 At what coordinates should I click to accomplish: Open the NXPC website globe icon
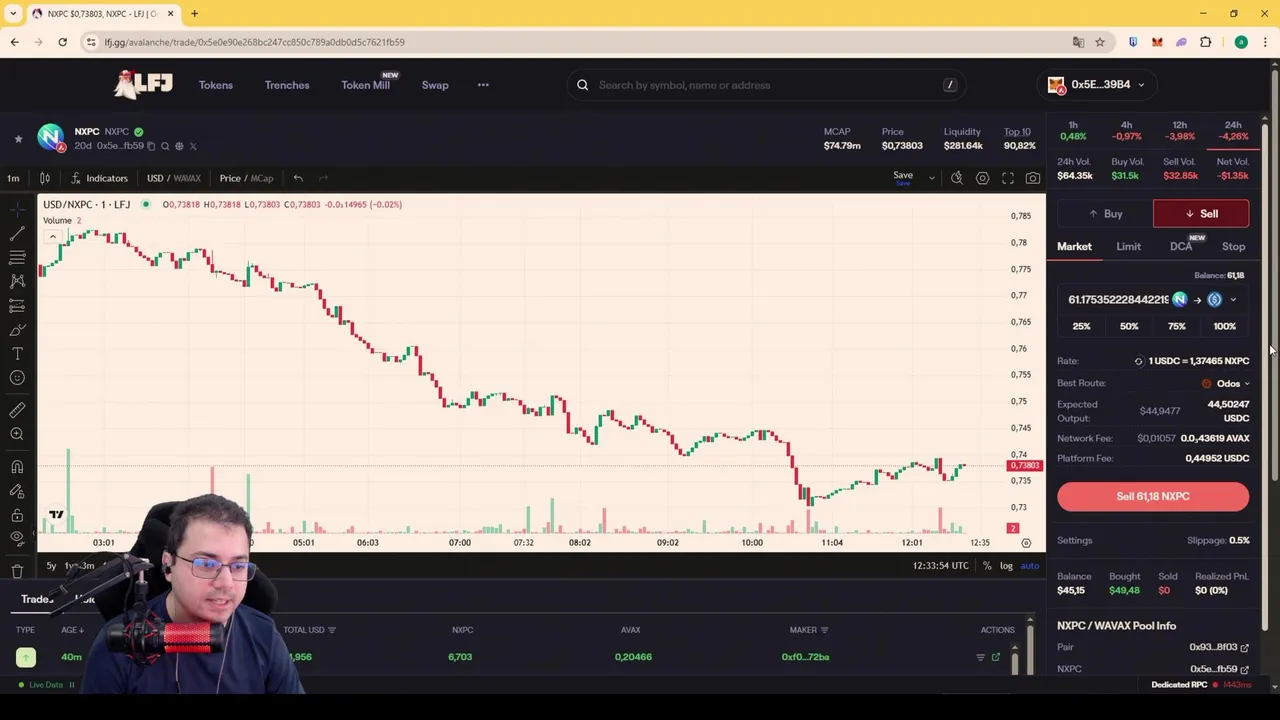point(179,146)
